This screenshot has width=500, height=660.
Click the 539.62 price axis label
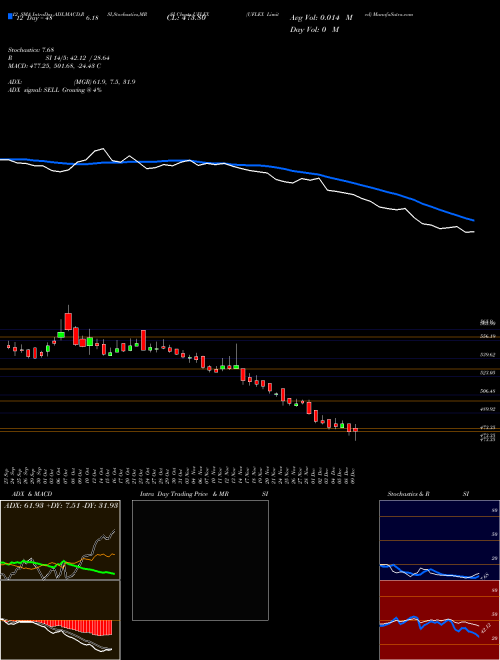488,355
